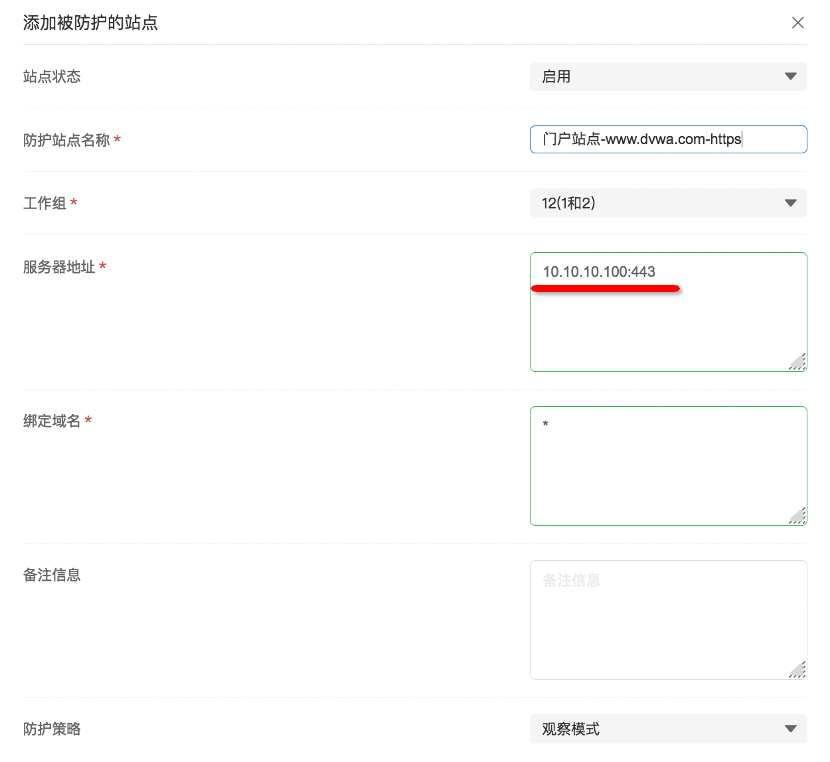The height and width of the screenshot is (762, 830).
Task: Click the 备注信息 field label
Action: click(x=52, y=575)
